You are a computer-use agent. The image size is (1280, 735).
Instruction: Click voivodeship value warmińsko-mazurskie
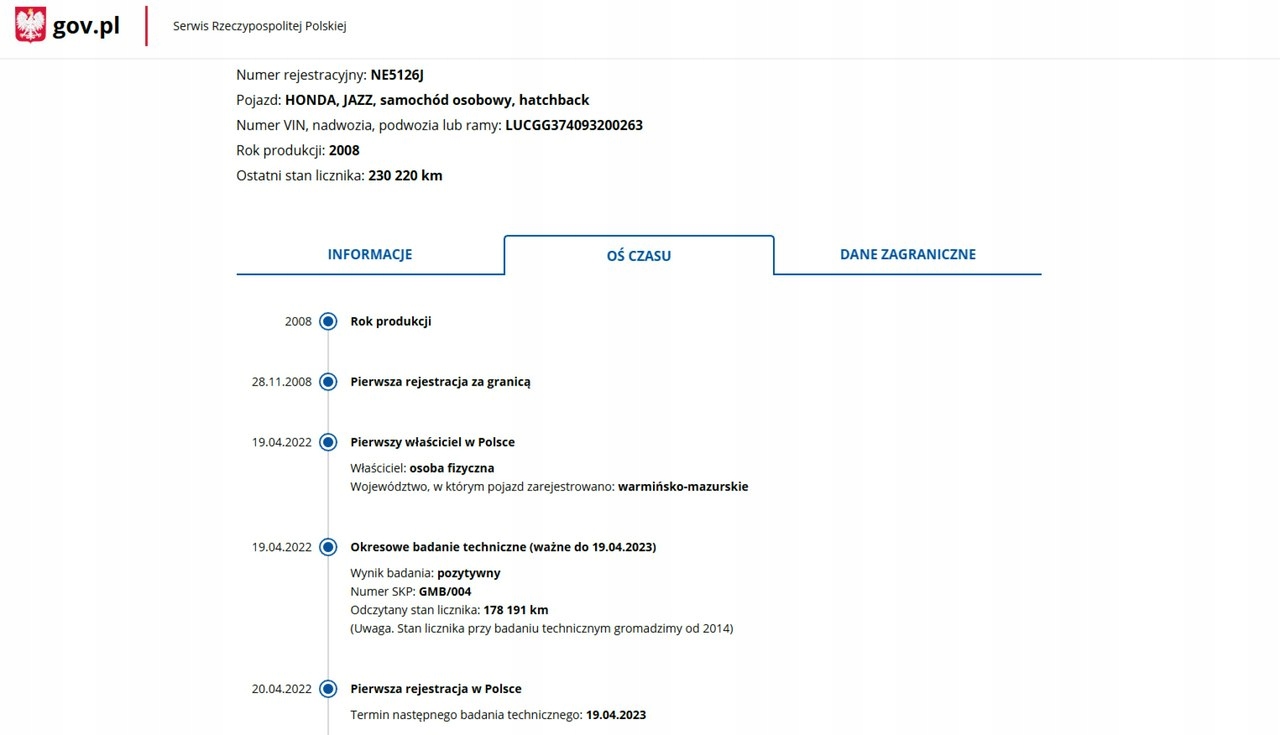(x=683, y=487)
